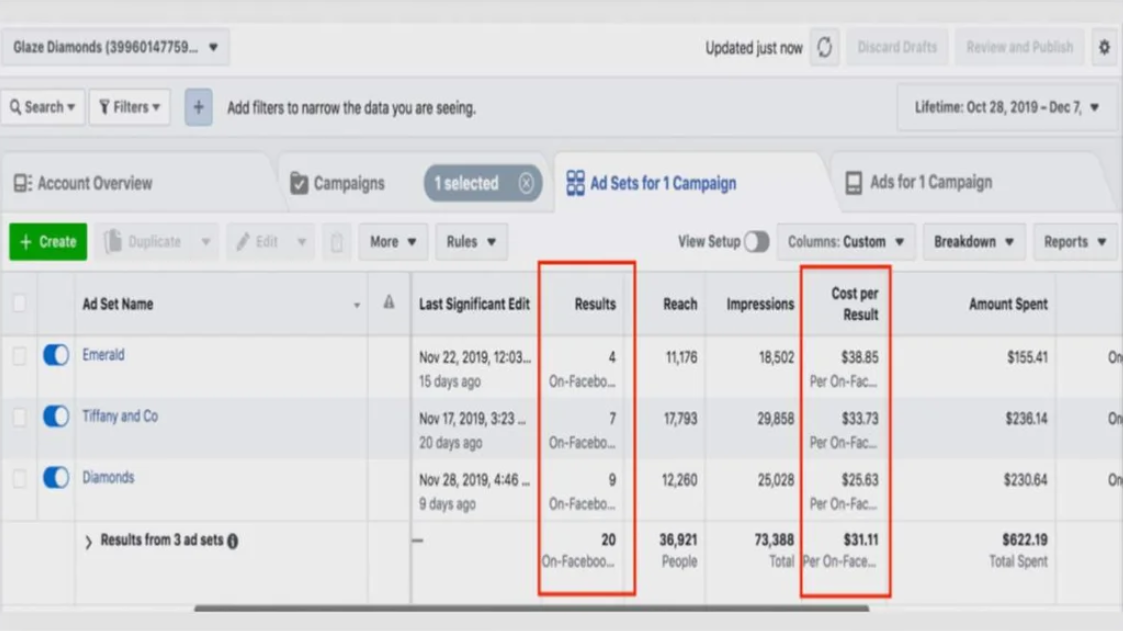Clear the 1 selected campaign filter
This screenshot has height=631, width=1123.
tap(526, 183)
